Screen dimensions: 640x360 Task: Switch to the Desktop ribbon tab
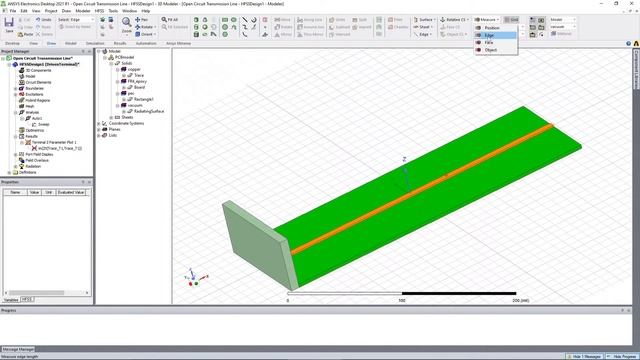pyautogui.click(x=12, y=43)
